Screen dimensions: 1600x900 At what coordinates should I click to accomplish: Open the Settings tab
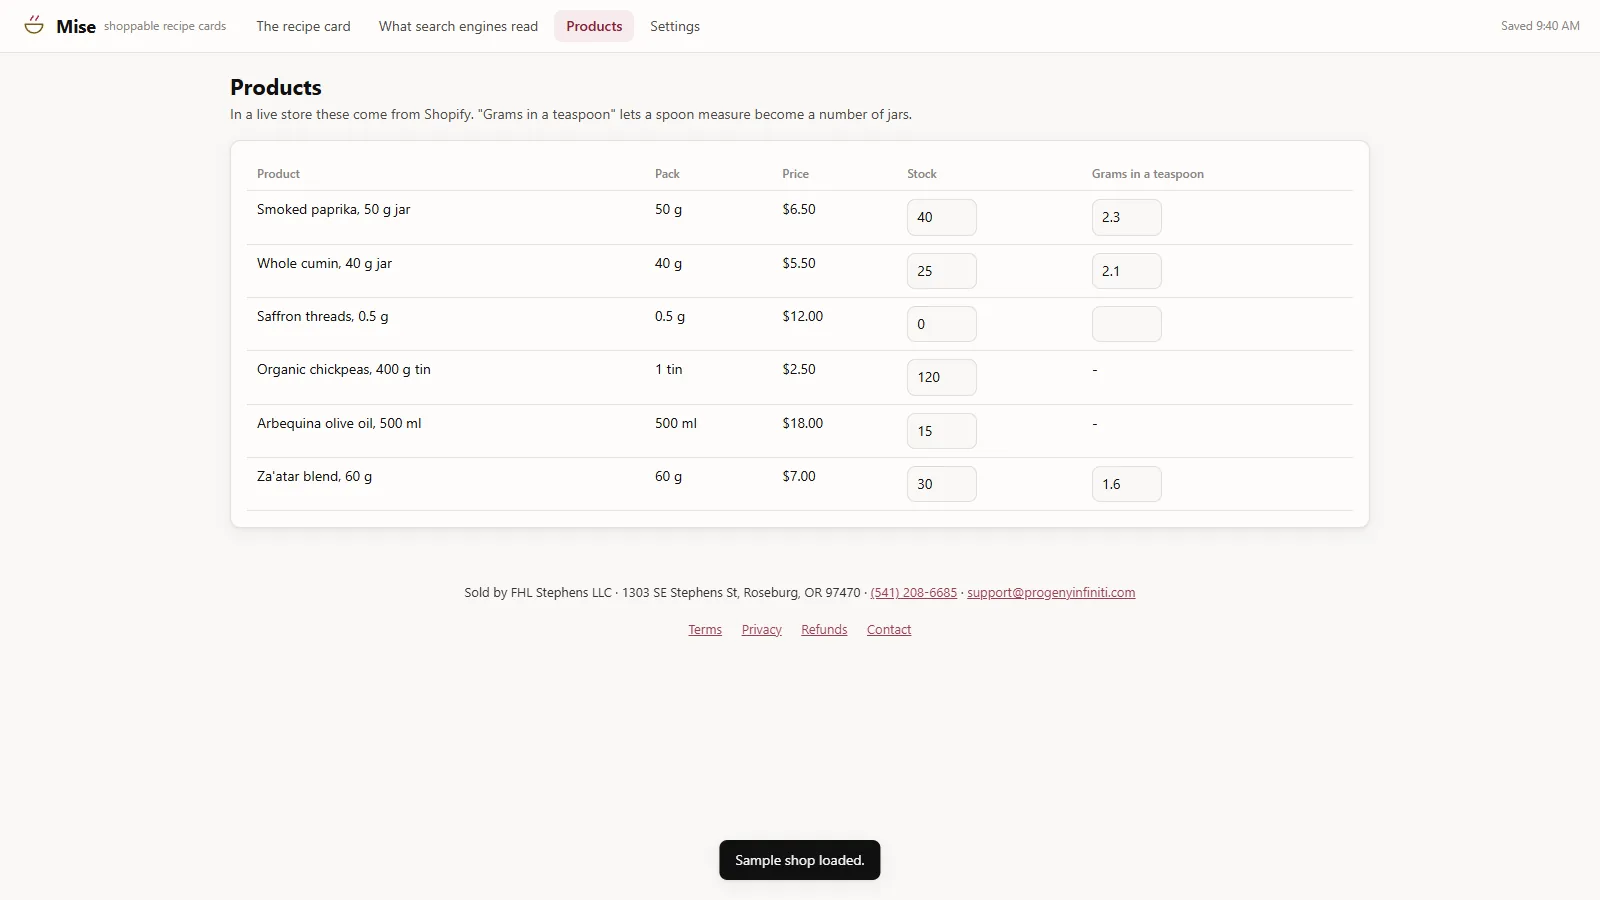(x=675, y=26)
